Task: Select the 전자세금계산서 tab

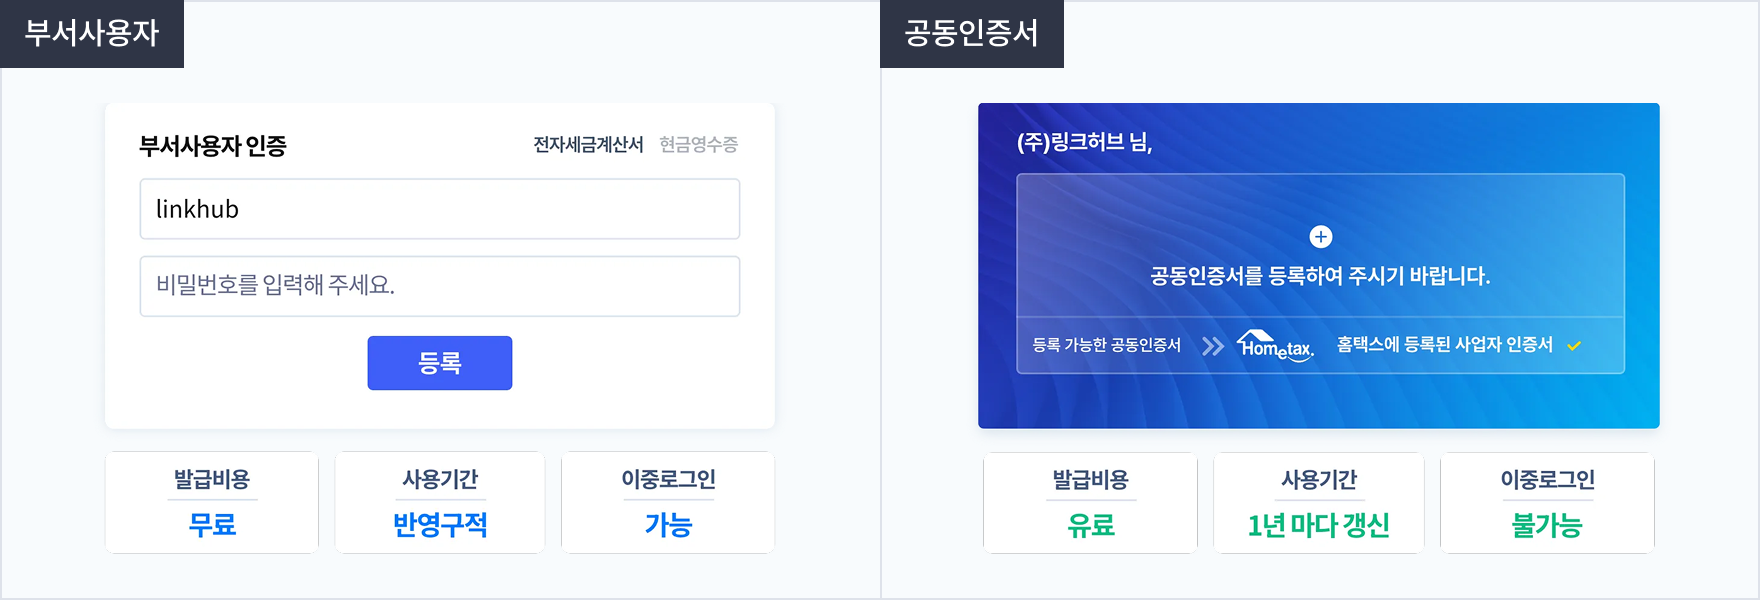Action: [585, 143]
